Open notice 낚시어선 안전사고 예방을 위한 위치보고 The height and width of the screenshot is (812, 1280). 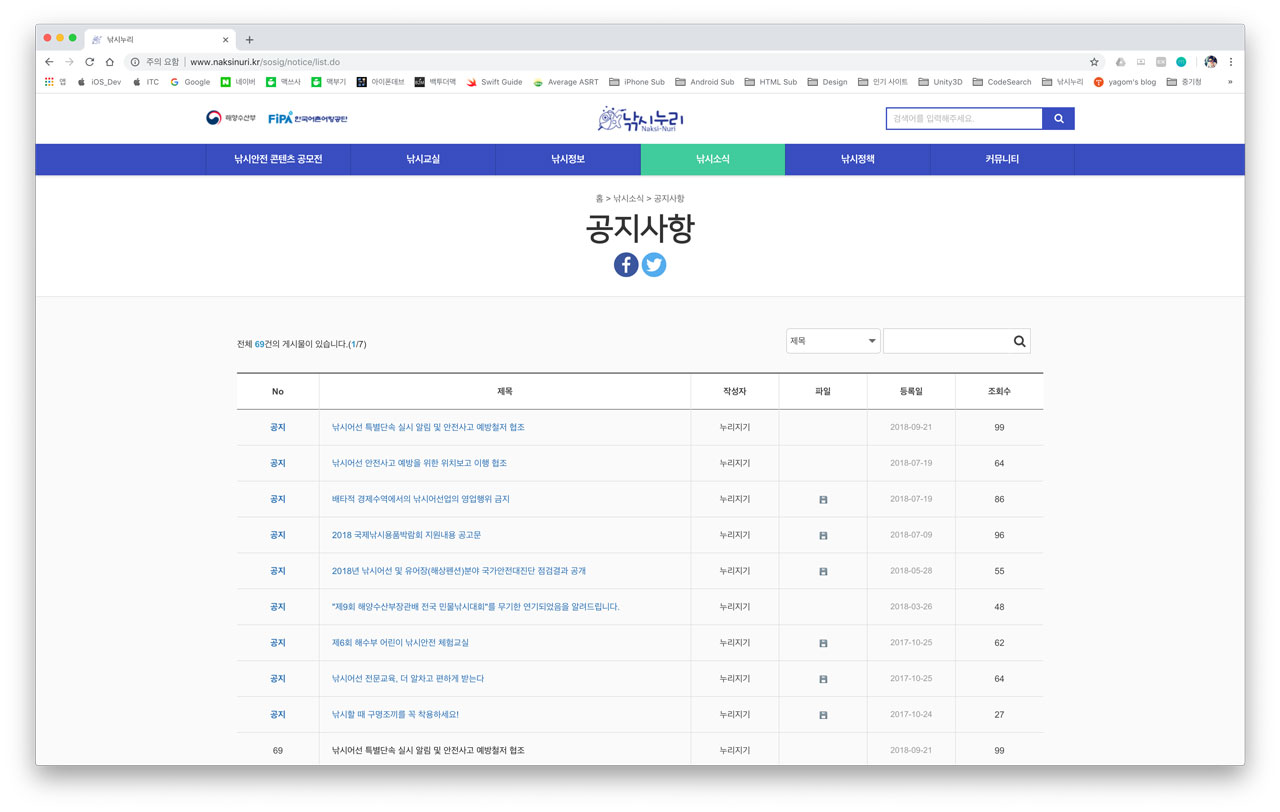[x=419, y=463]
